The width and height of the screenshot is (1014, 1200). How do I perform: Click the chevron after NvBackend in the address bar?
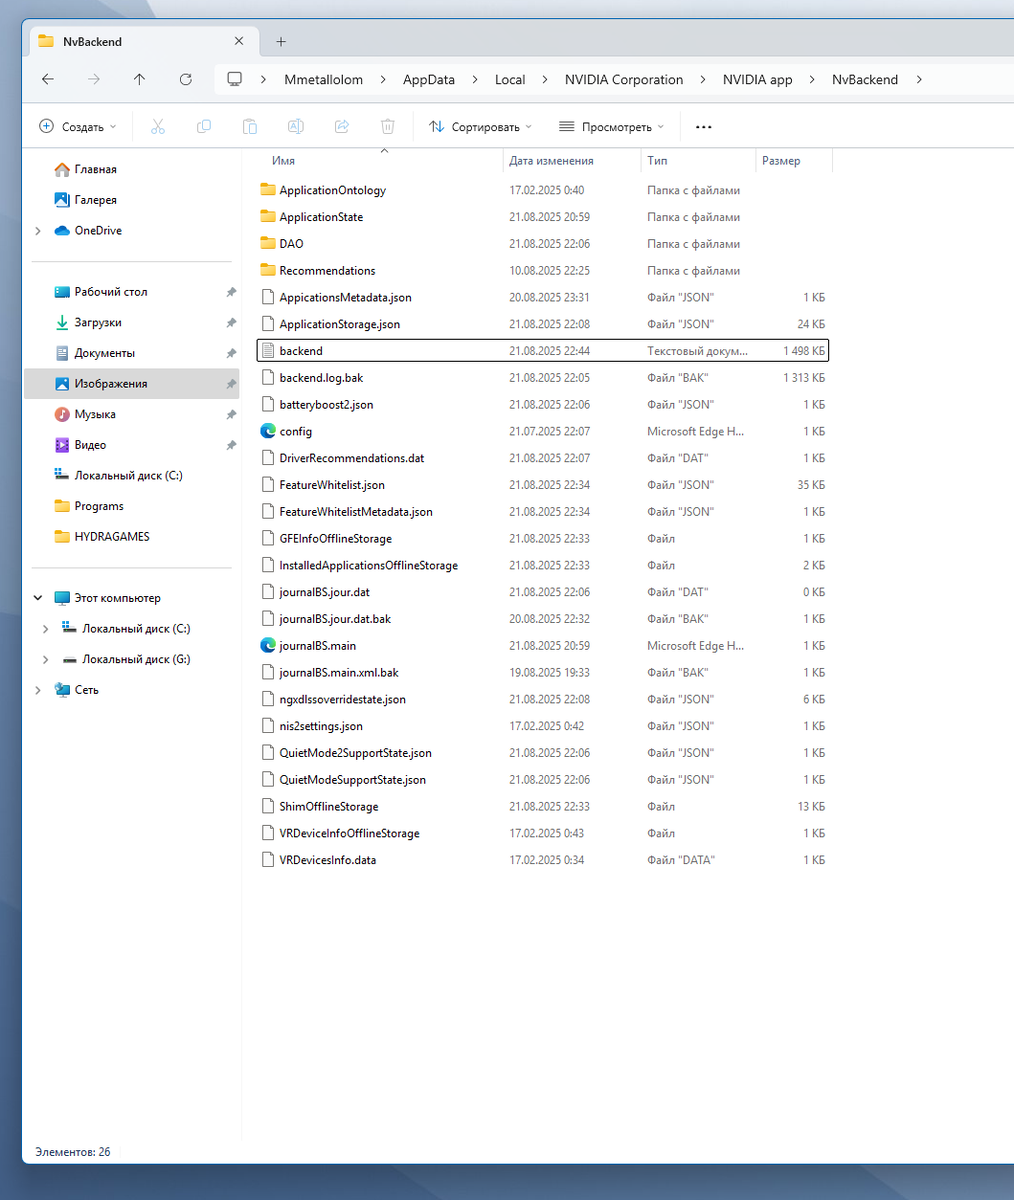pos(919,80)
